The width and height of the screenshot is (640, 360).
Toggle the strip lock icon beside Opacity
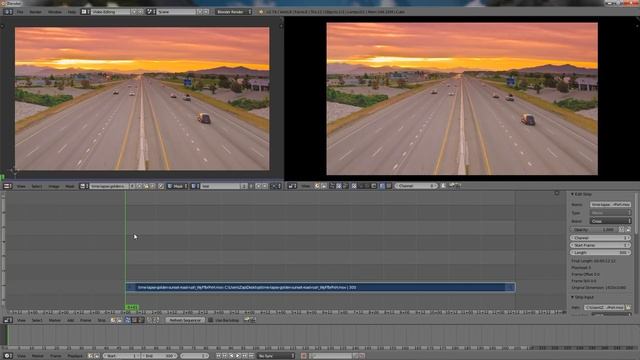pos(628,230)
